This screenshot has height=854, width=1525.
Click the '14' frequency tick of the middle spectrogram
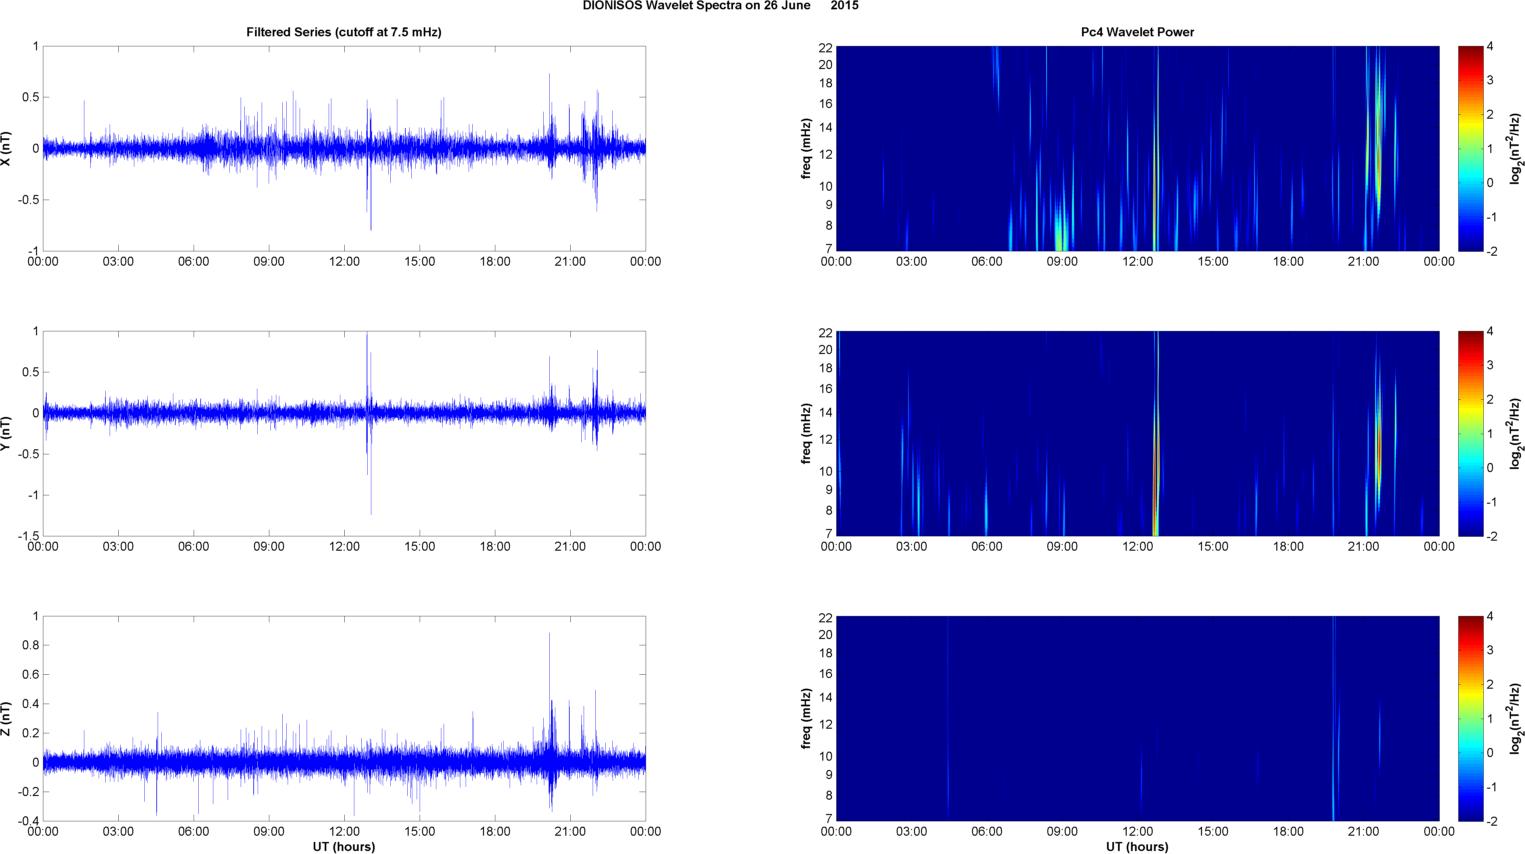point(825,413)
